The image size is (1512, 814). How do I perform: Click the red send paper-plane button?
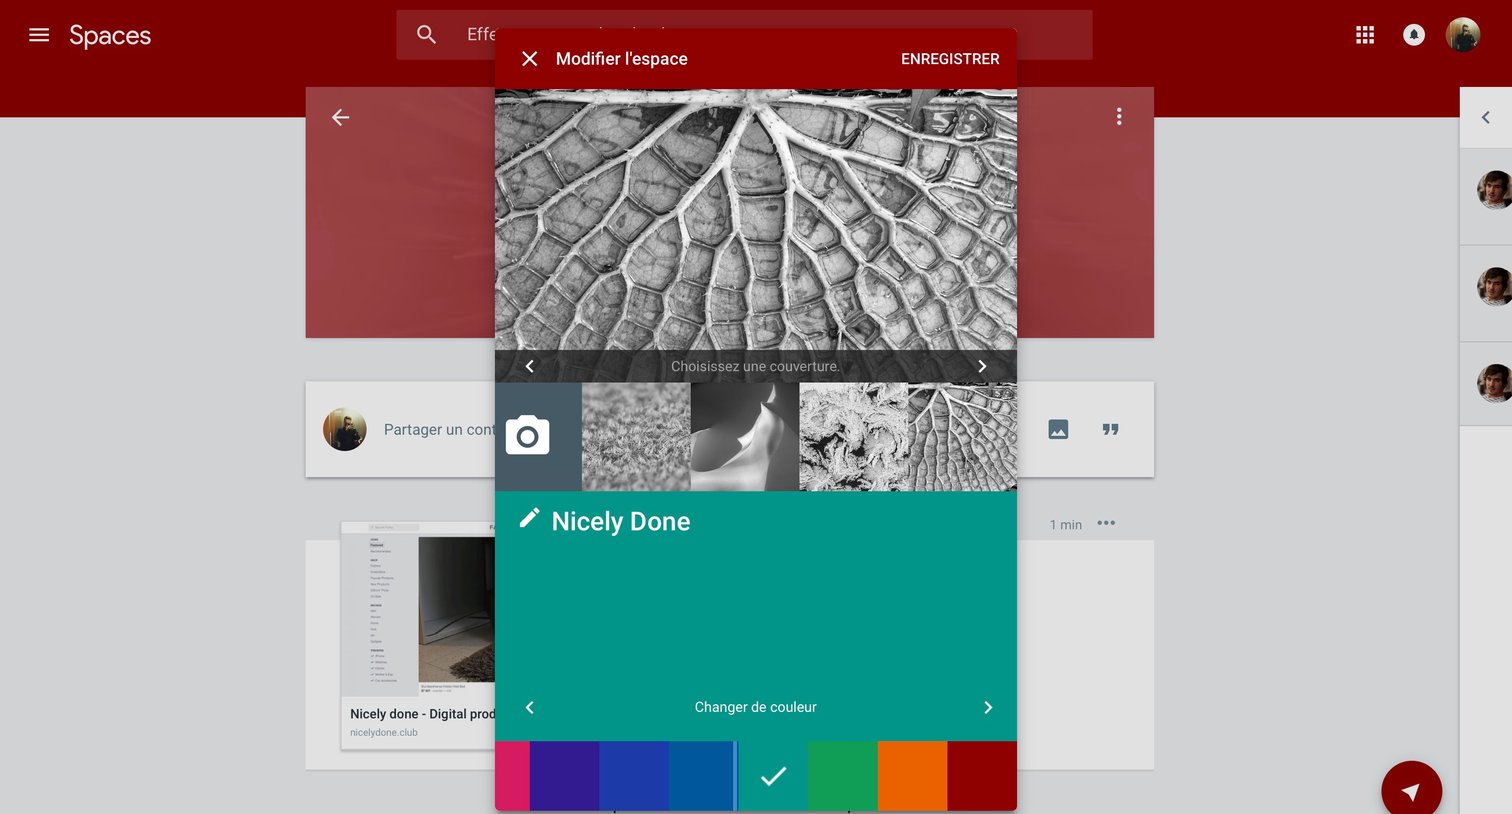(1411, 790)
